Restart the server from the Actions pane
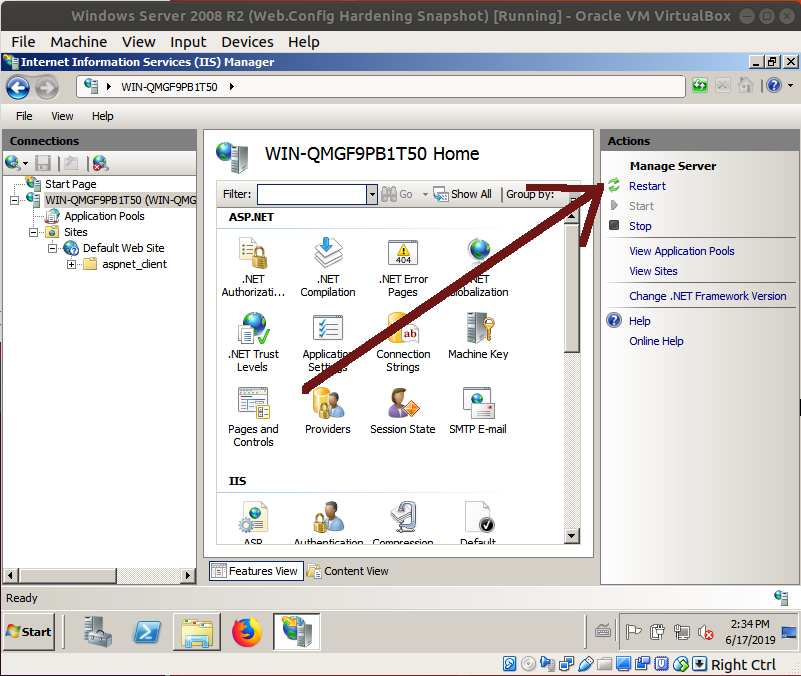801x676 pixels. (x=647, y=186)
